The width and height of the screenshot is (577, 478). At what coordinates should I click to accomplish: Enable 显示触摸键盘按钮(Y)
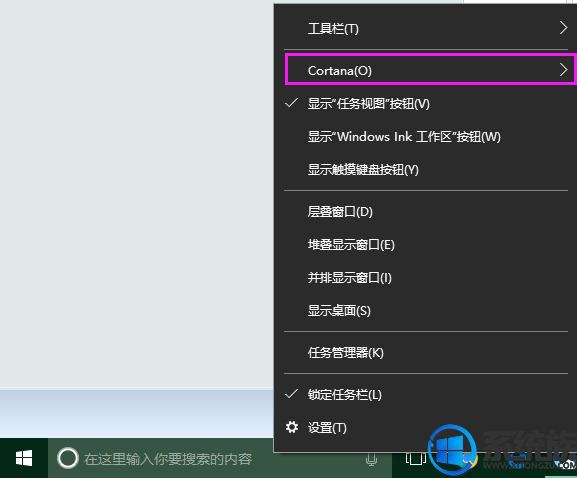pos(426,170)
